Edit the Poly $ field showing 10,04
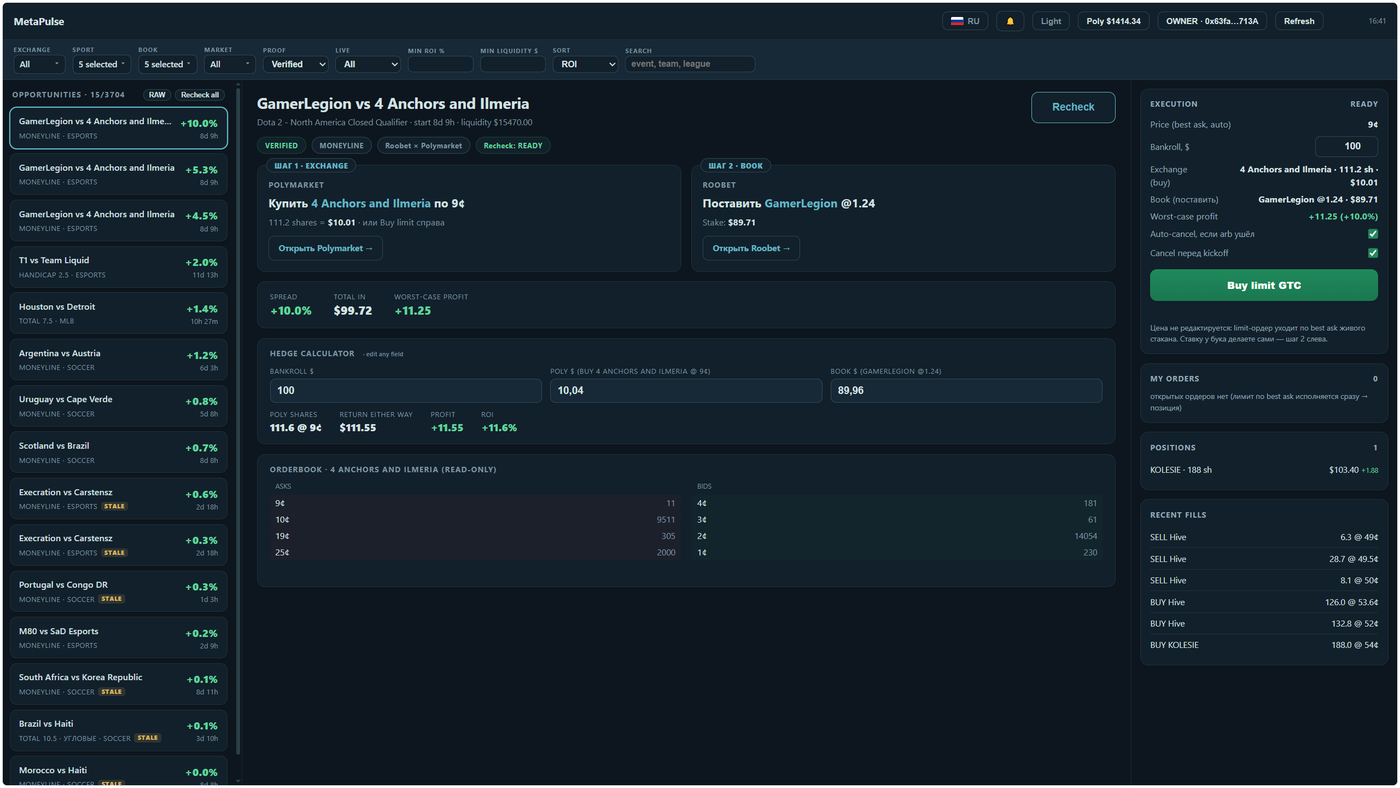The height and width of the screenshot is (788, 1400). tap(686, 390)
